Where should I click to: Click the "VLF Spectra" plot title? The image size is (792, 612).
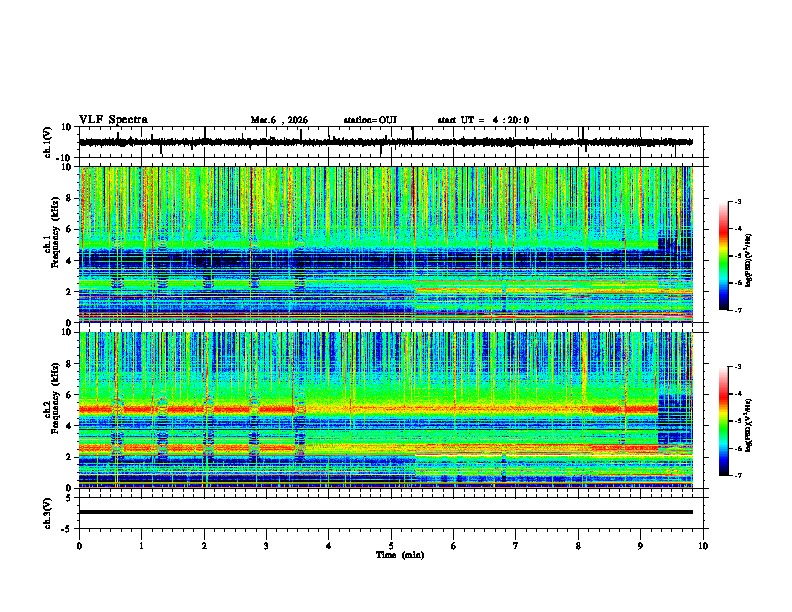[x=113, y=120]
